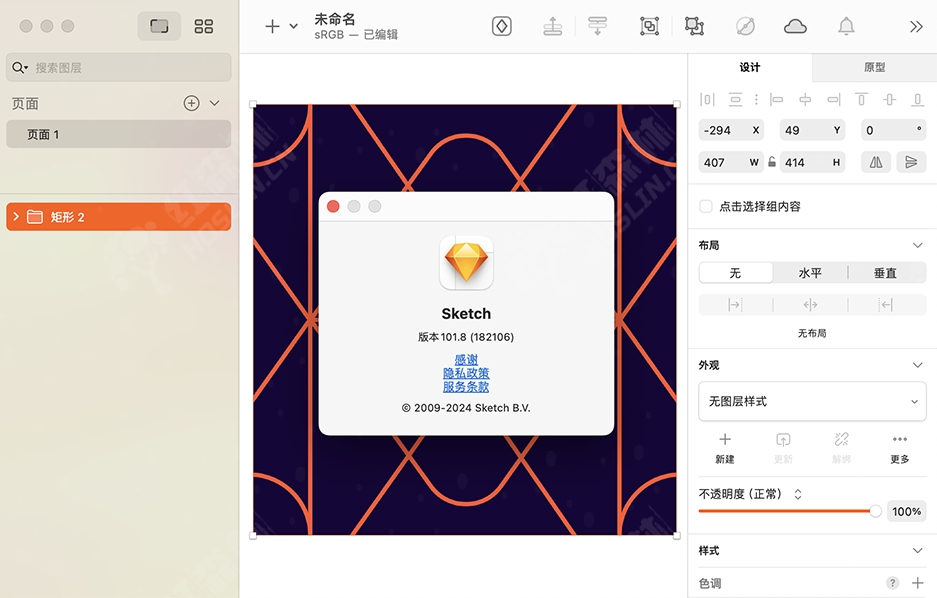The width and height of the screenshot is (937, 598).
Task: Click the bring Forward toolbar icon
Action: [x=553, y=26]
